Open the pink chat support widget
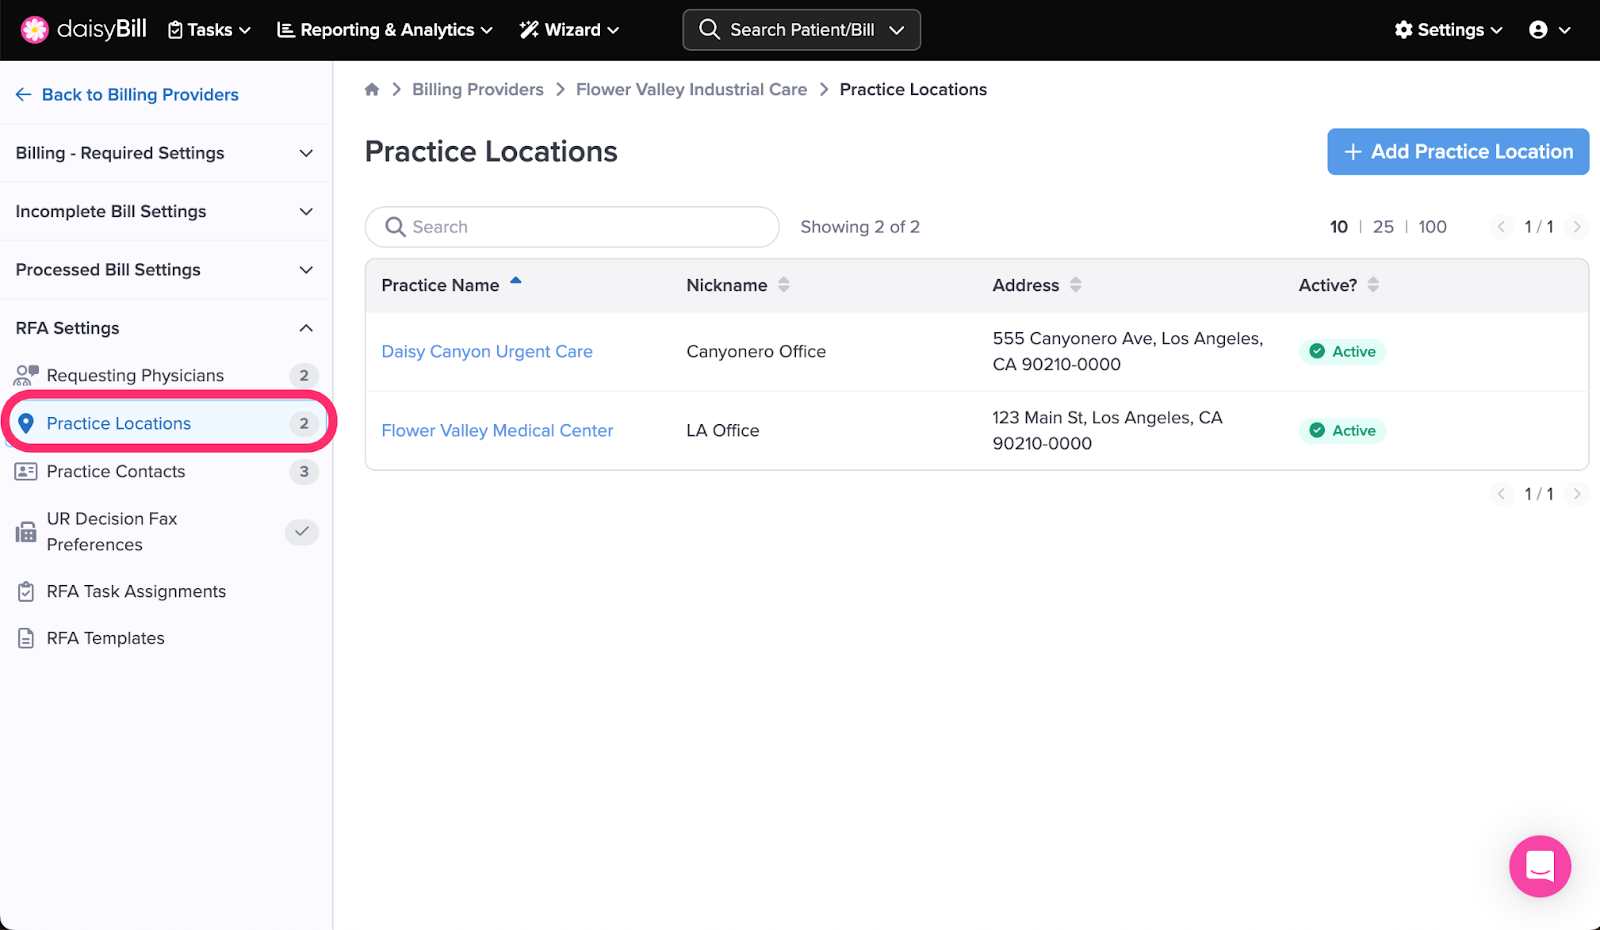Image resolution: width=1600 pixels, height=930 pixels. pyautogui.click(x=1540, y=866)
